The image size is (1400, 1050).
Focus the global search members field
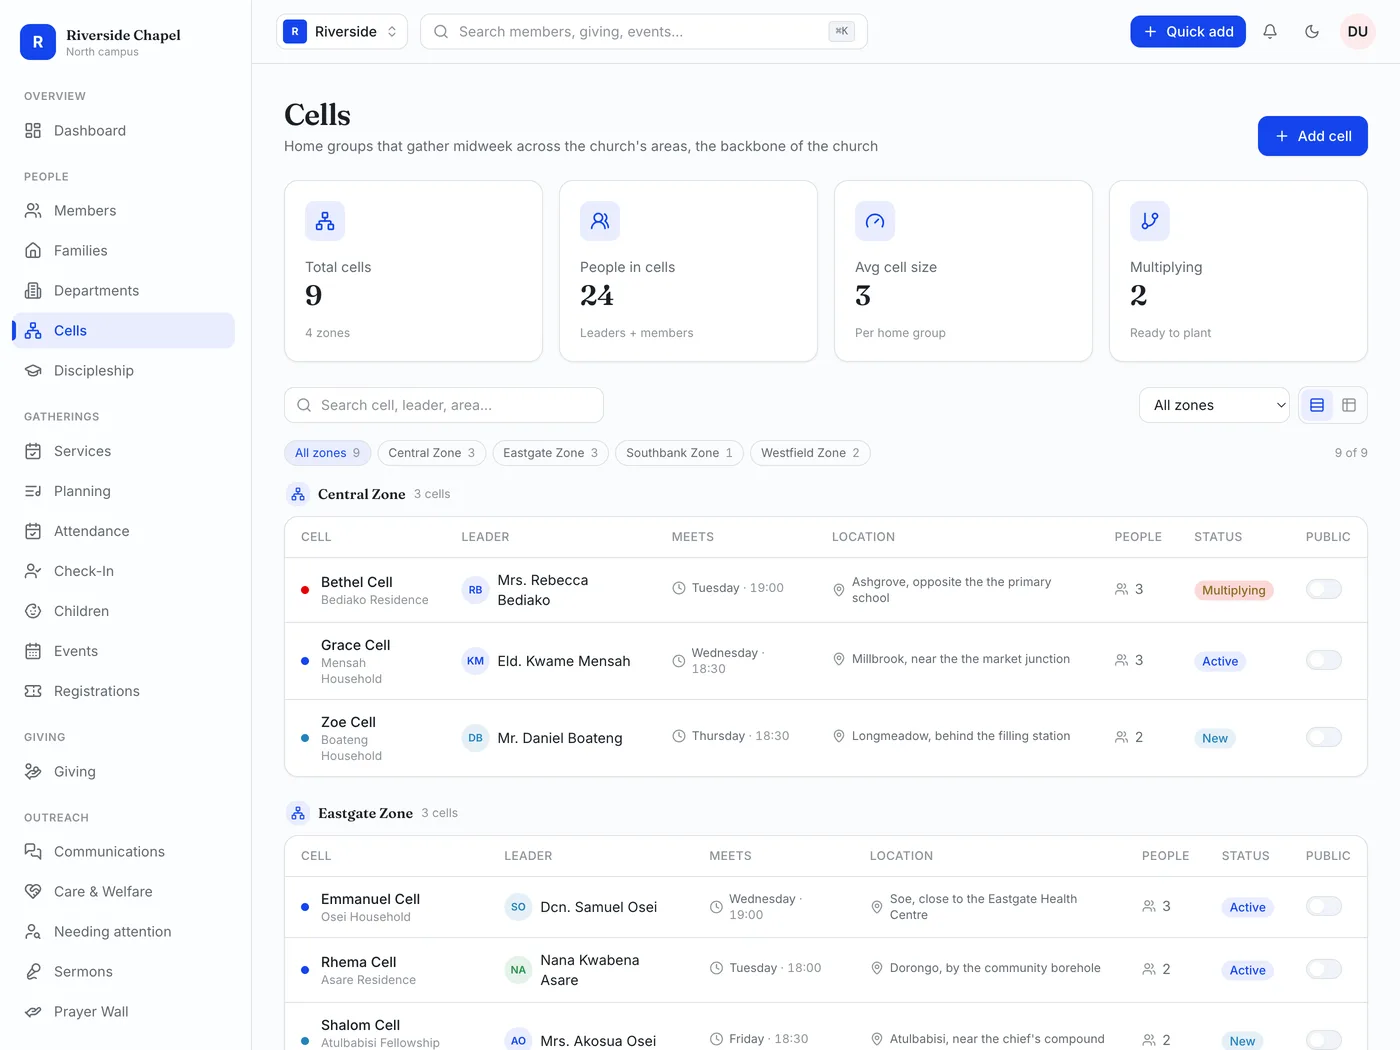point(644,32)
